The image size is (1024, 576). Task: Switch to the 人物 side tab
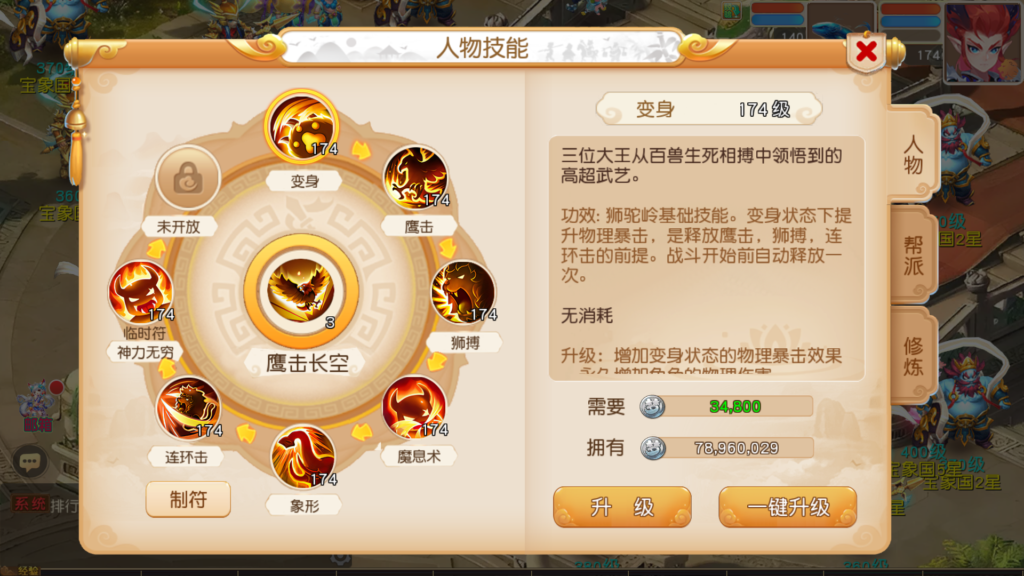pos(913,154)
